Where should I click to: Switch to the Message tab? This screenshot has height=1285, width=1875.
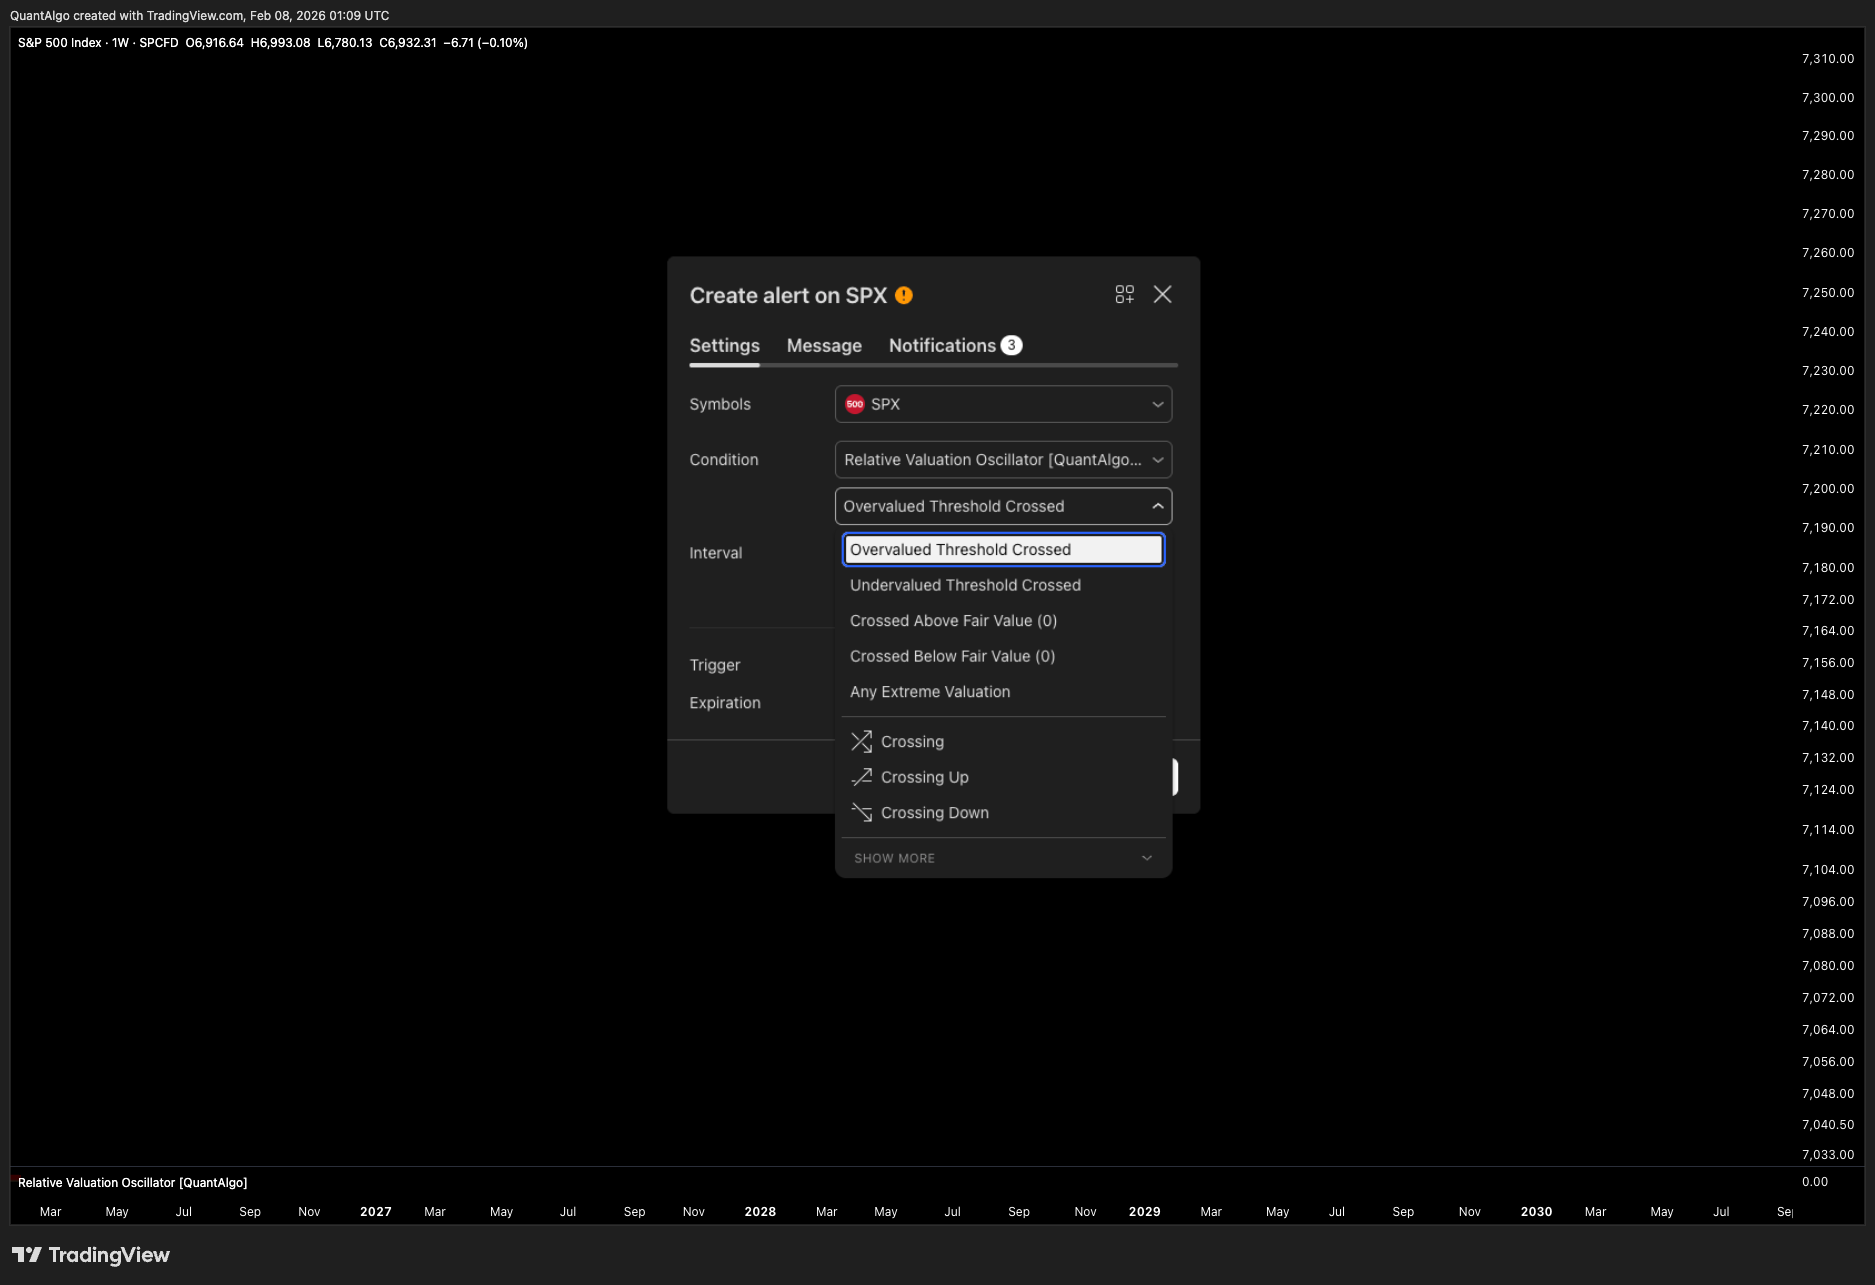click(824, 345)
